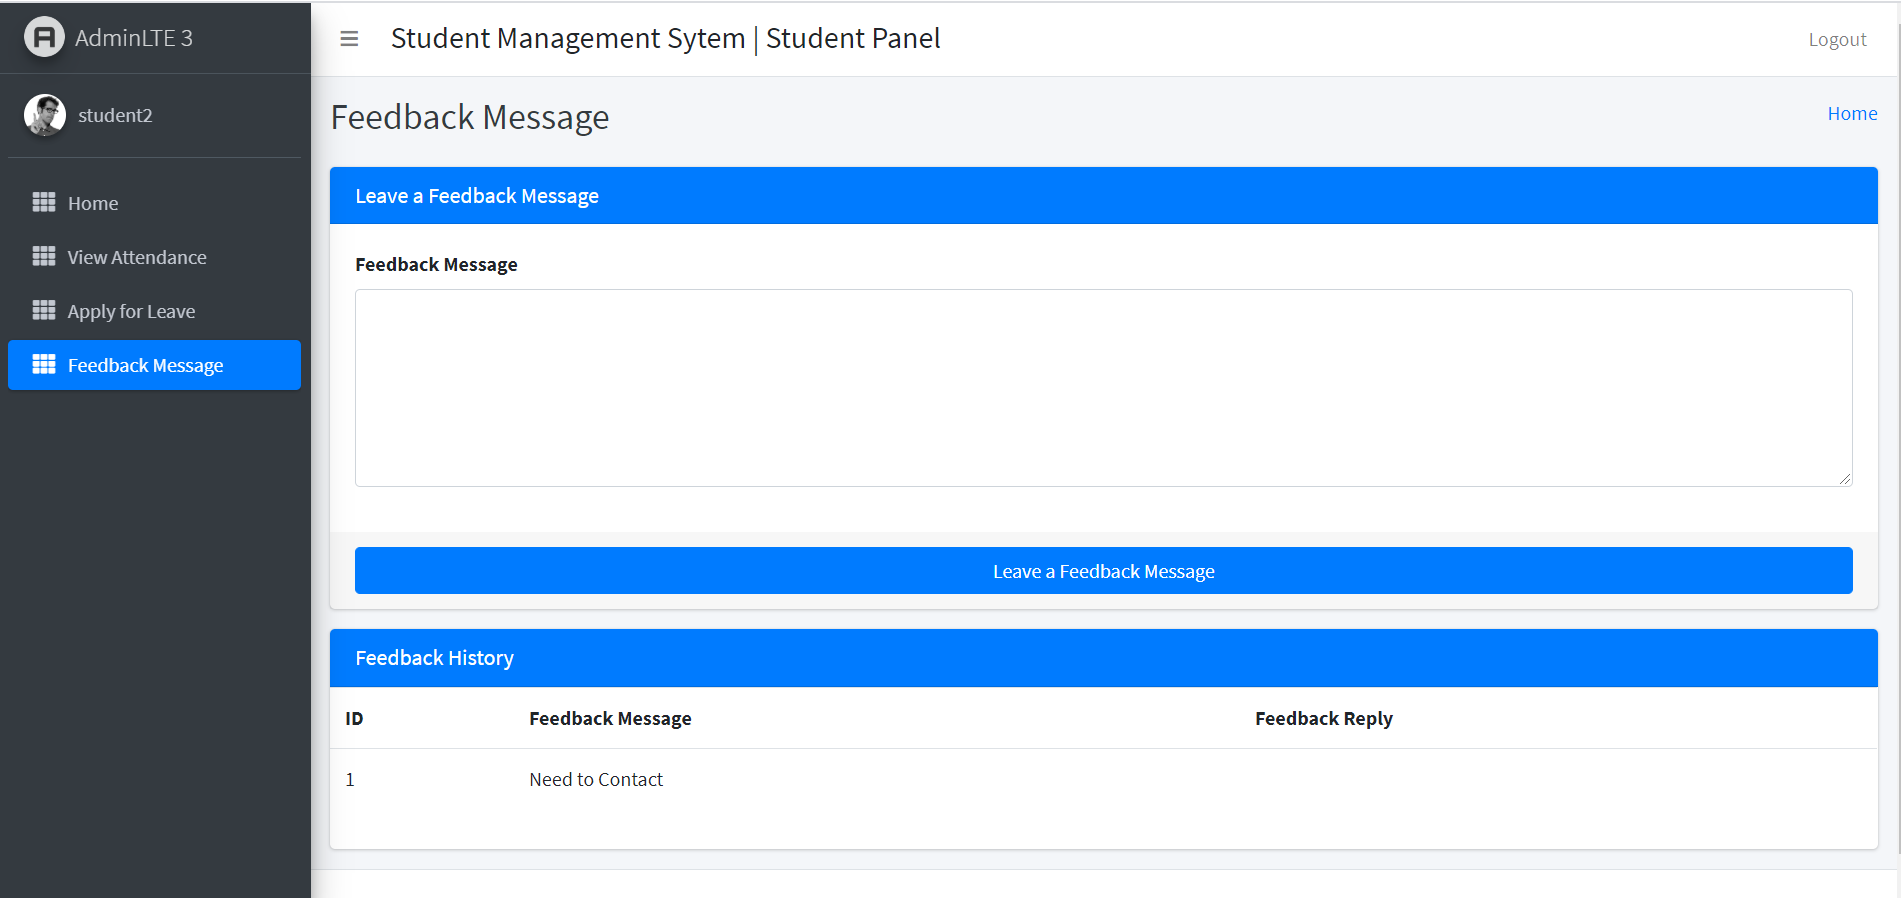Select the 'Need to Contact' table cell
1901x898 pixels.
[x=596, y=779]
